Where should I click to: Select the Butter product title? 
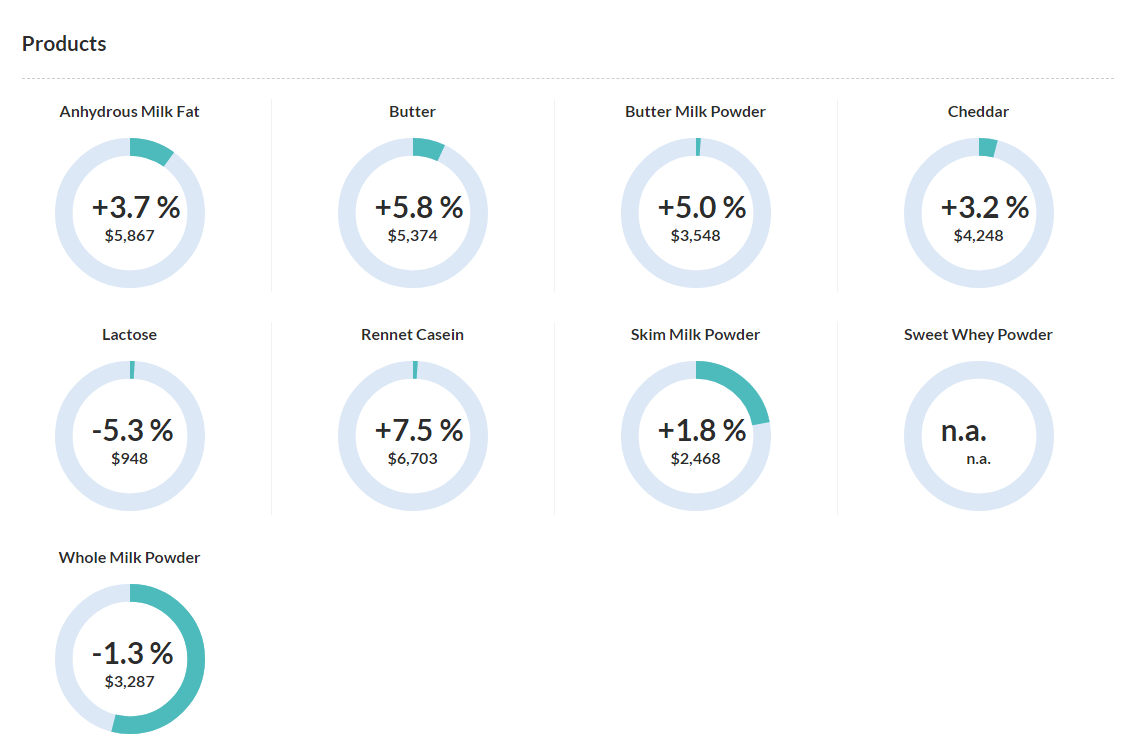click(412, 112)
